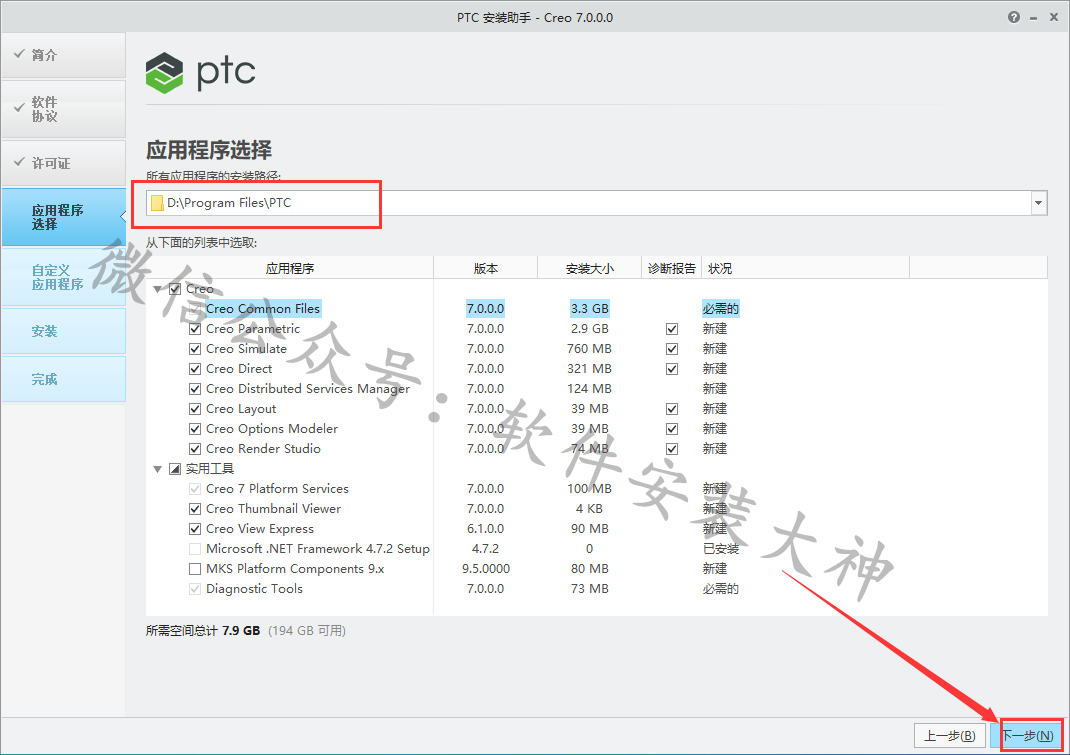Click the 状况 column header
1070x755 pixels.
805,268
